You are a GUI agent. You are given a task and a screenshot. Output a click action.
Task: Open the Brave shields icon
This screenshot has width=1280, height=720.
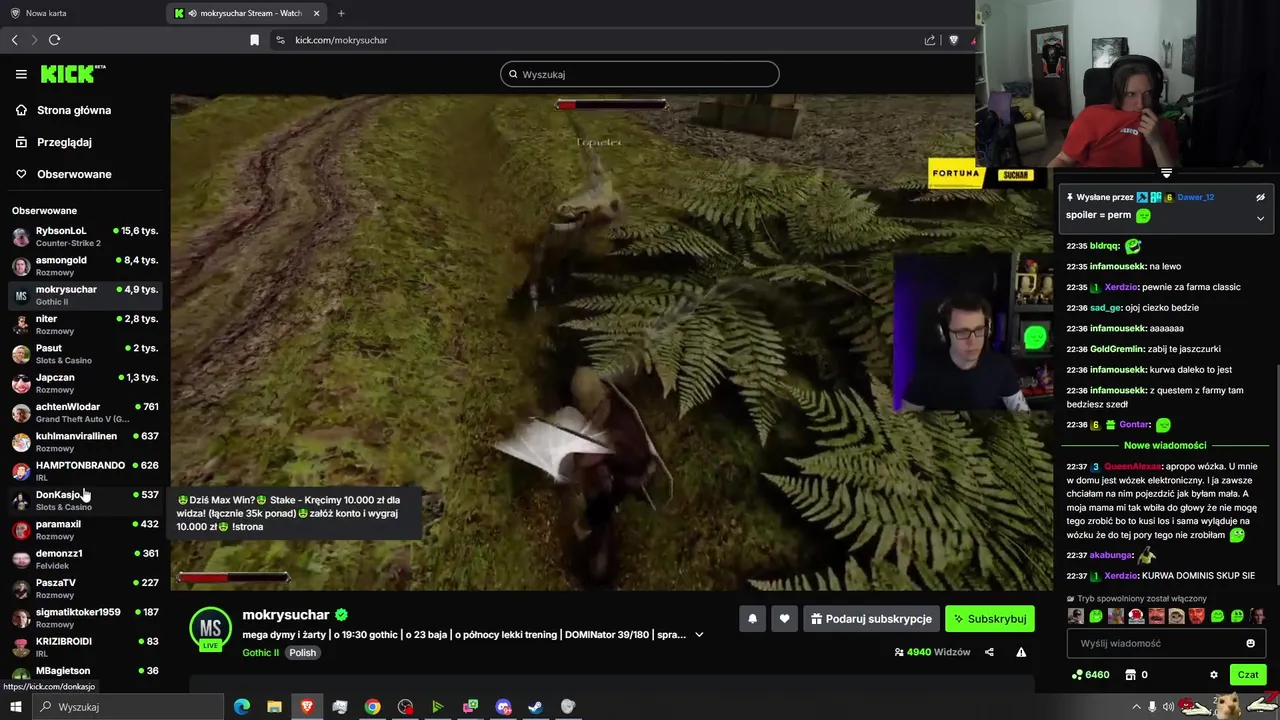pyautogui.click(x=954, y=40)
